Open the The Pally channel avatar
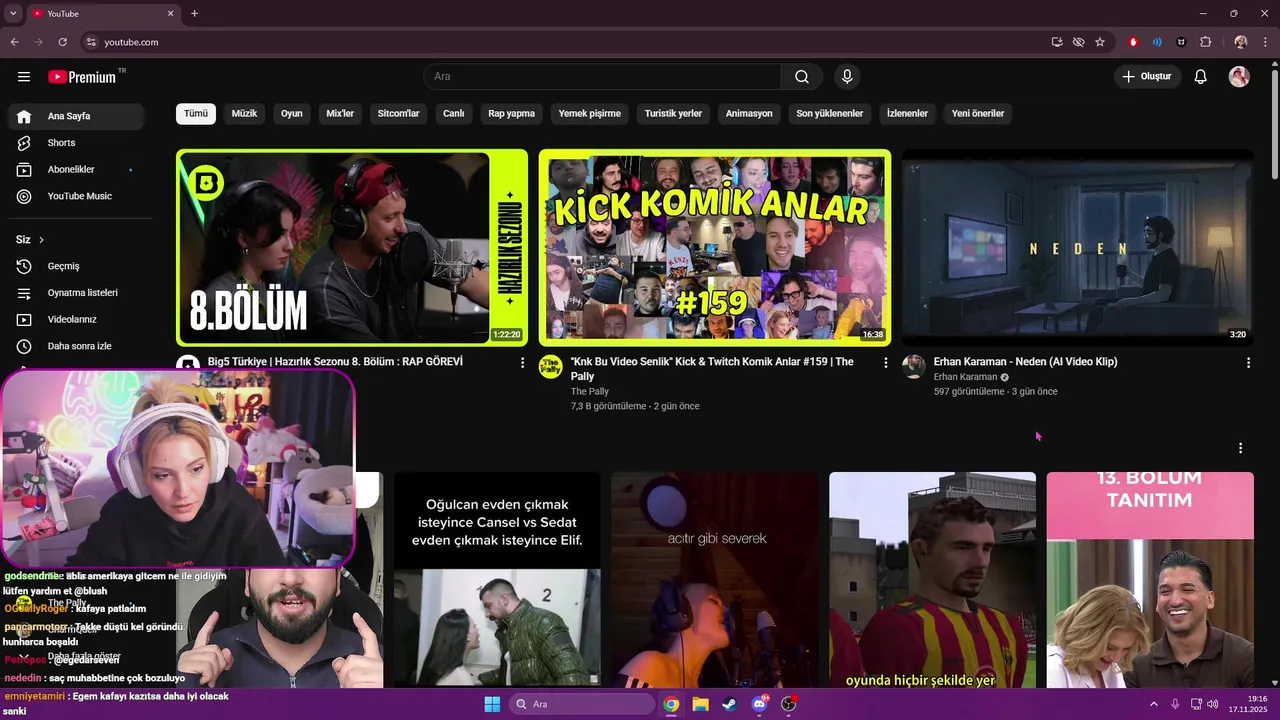The height and width of the screenshot is (720, 1280). point(550,366)
